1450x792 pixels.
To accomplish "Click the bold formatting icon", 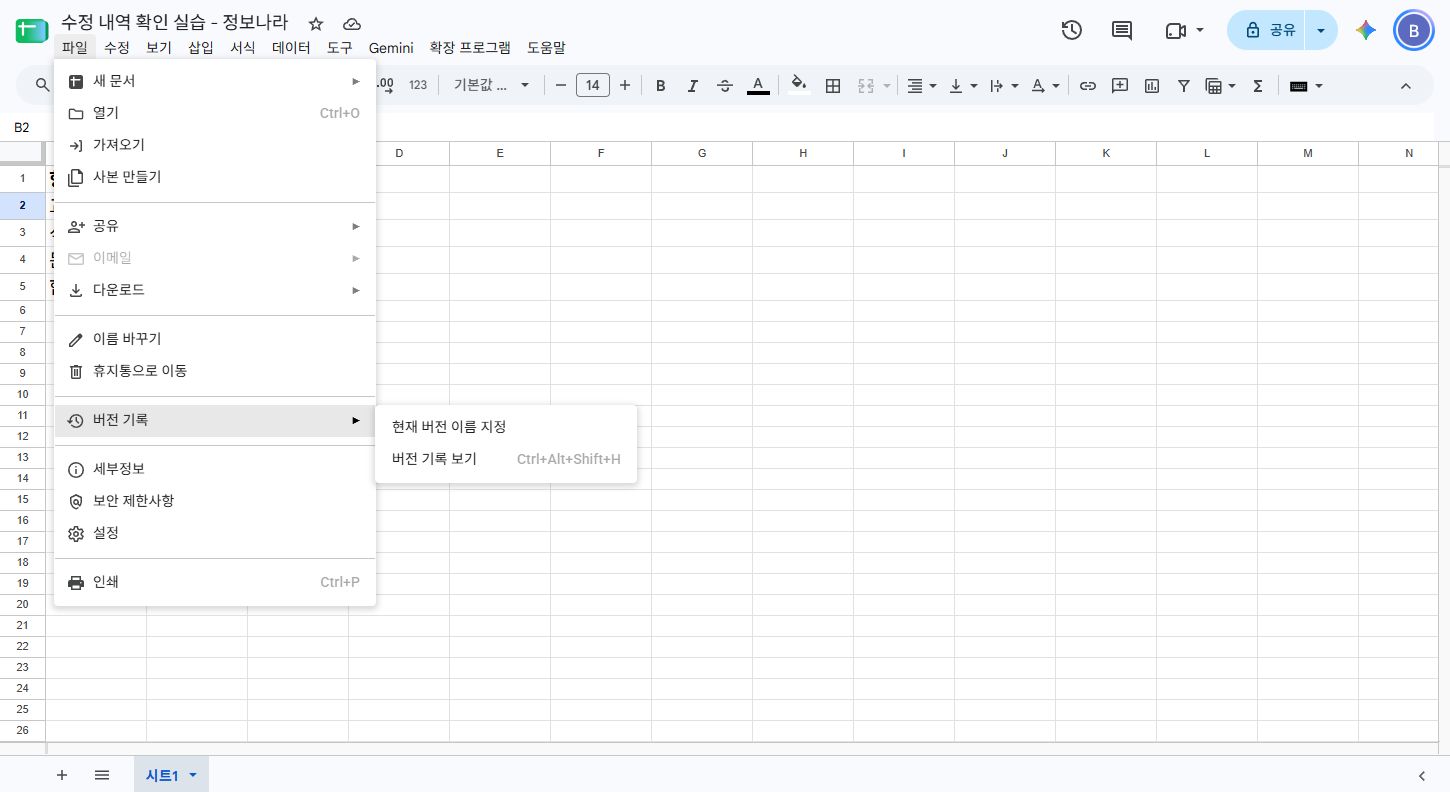I will tap(660, 86).
